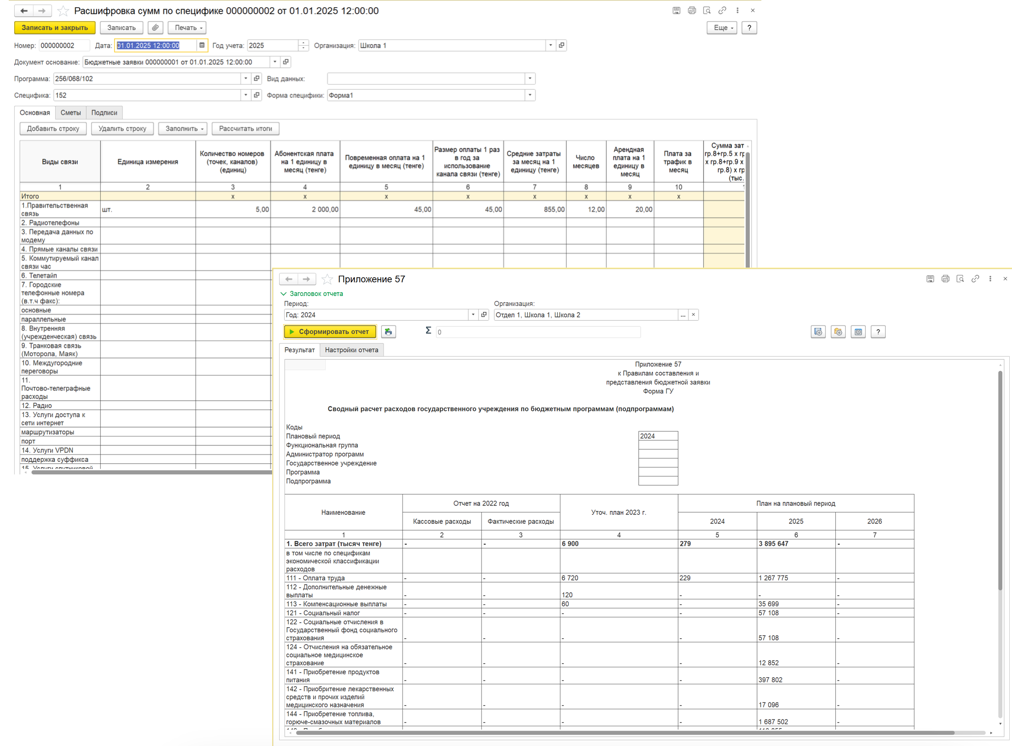This screenshot has height=746, width=1012.
Task: Open the Программа 256/068/102 record
Action: click(x=256, y=79)
